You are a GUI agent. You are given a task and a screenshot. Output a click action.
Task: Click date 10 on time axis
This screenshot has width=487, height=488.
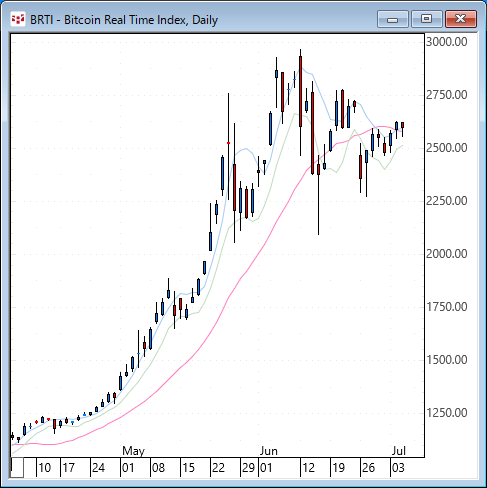(x=45, y=468)
